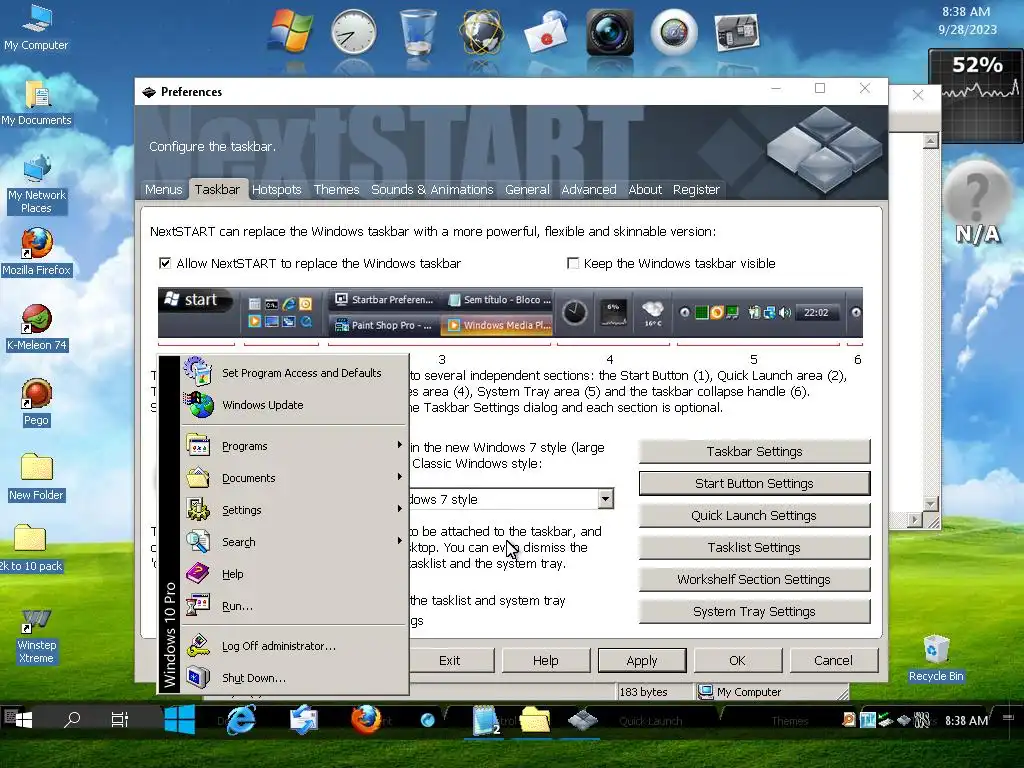Screen dimensions: 1024x768
Task: Select Set Program Access and Defaults
Action: pos(294,373)
